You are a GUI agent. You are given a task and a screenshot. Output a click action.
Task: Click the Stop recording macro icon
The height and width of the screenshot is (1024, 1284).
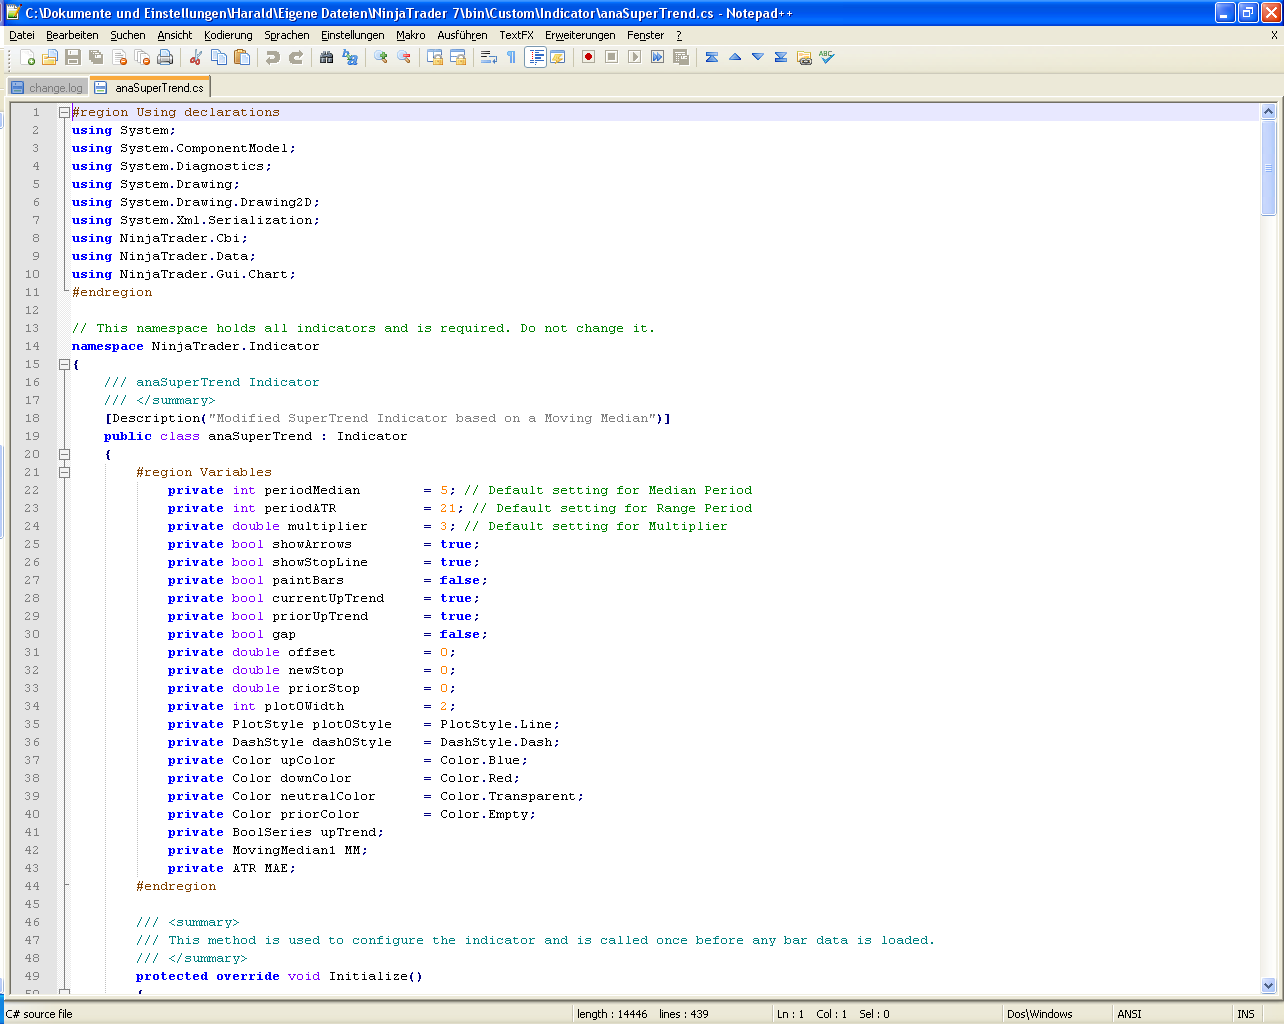tap(612, 57)
